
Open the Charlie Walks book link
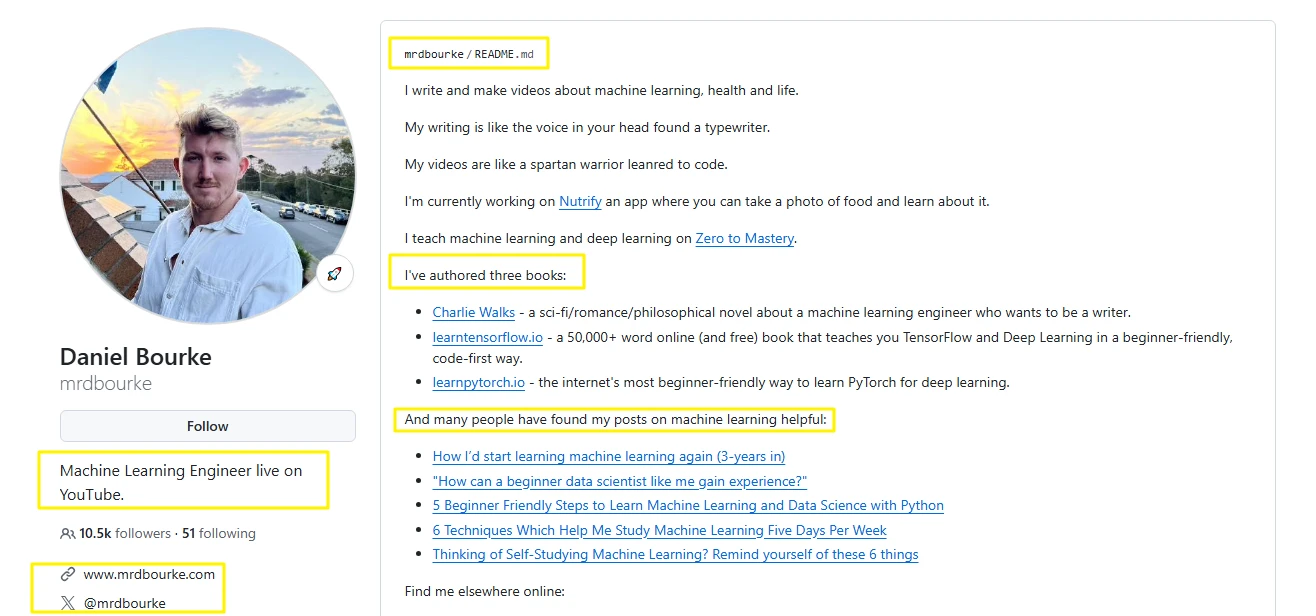tap(474, 313)
